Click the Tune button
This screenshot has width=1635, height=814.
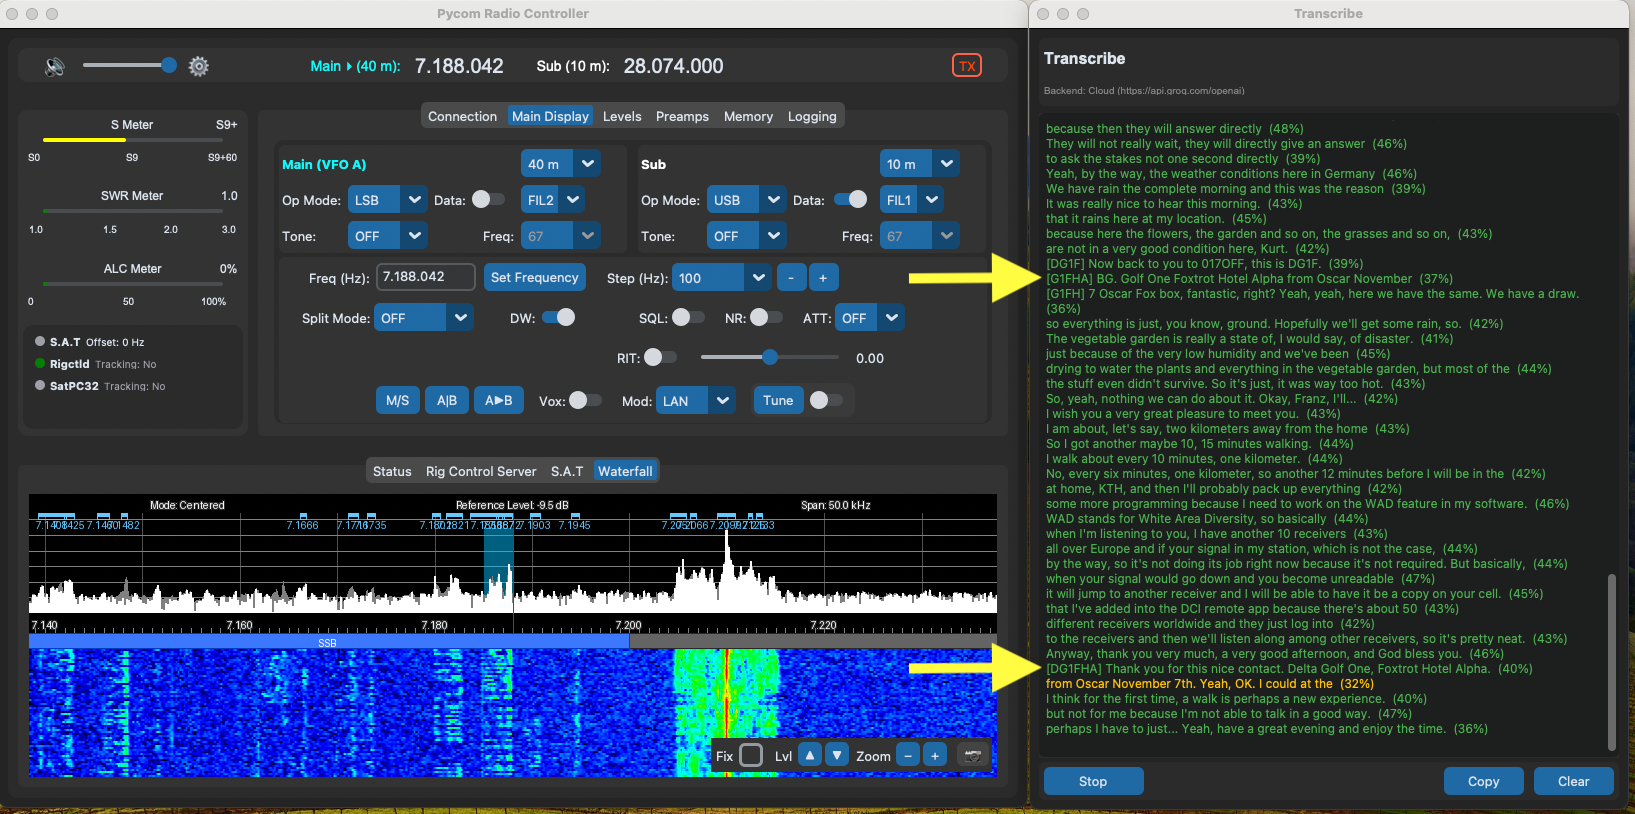tap(778, 400)
